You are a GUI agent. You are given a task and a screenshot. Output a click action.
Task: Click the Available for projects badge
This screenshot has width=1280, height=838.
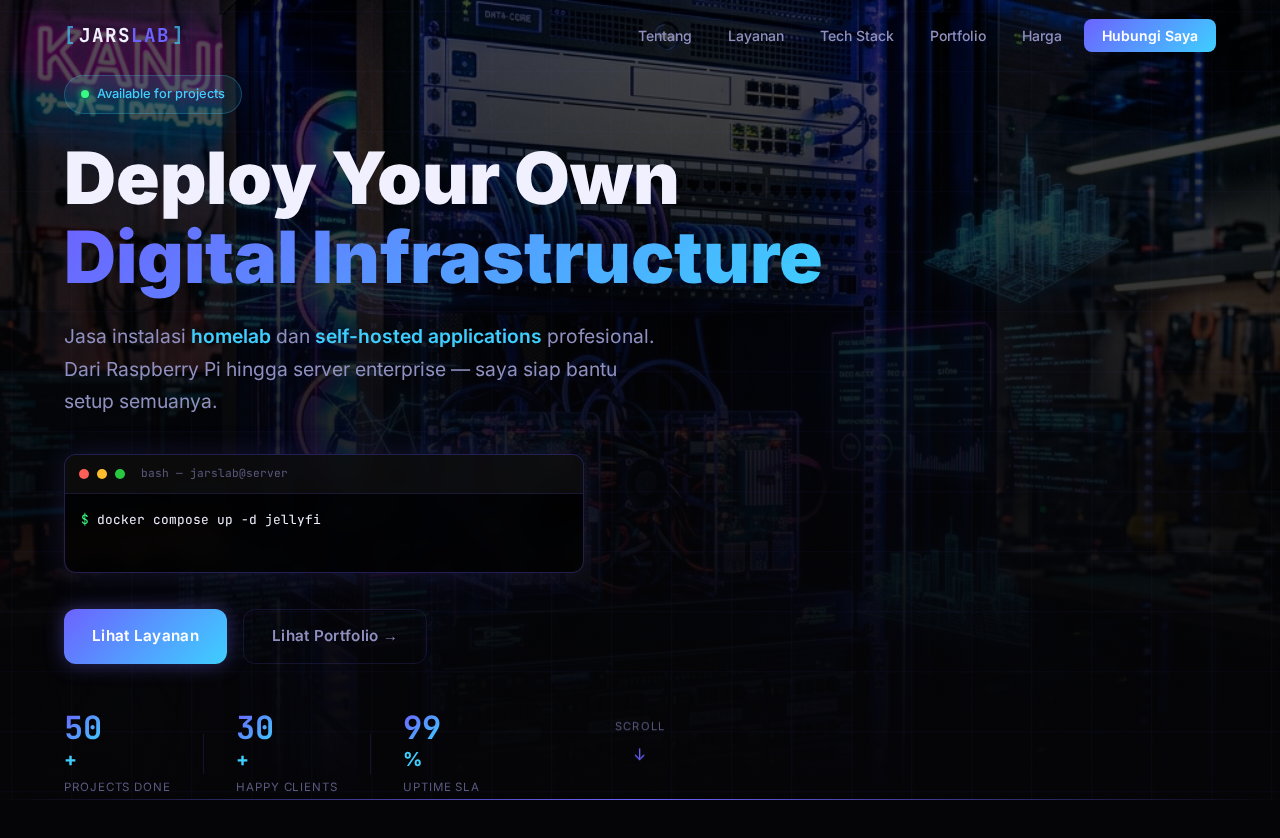(153, 94)
